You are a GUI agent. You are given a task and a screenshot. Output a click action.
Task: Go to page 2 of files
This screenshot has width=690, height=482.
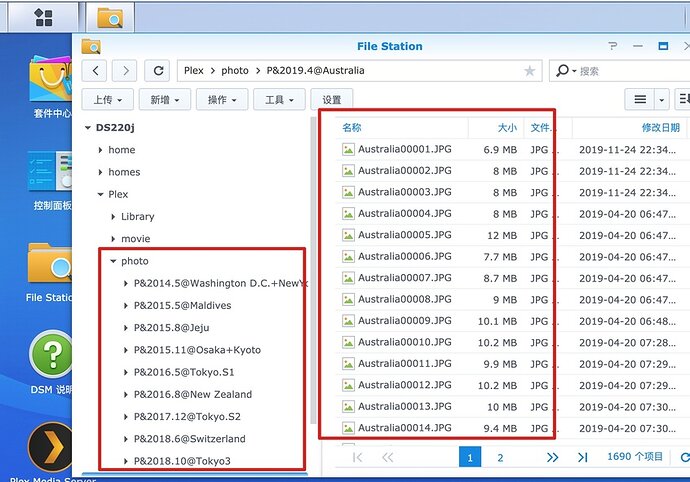[x=500, y=458]
